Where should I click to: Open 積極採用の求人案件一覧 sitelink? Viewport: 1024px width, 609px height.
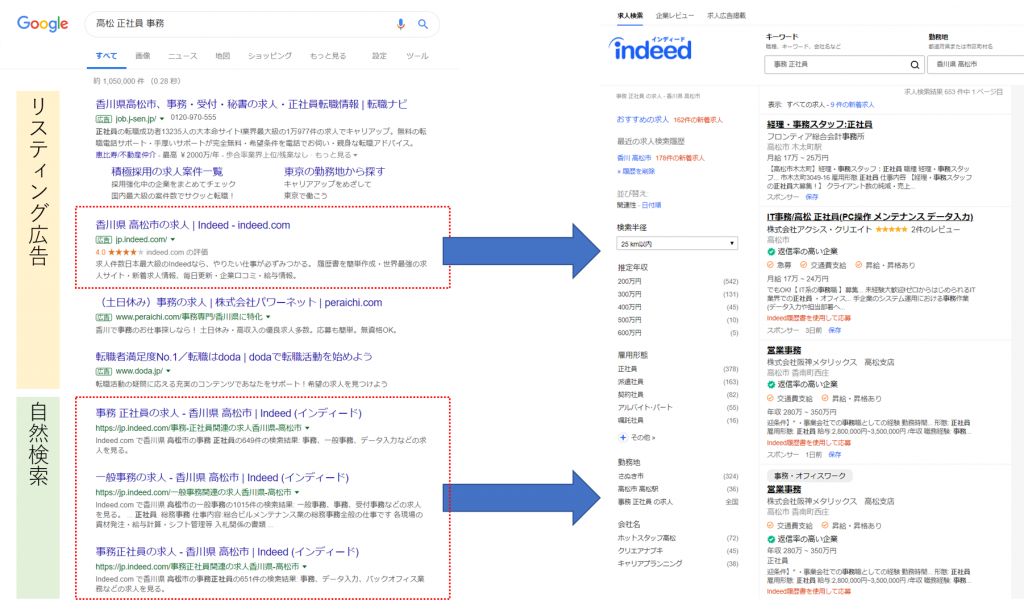[167, 172]
